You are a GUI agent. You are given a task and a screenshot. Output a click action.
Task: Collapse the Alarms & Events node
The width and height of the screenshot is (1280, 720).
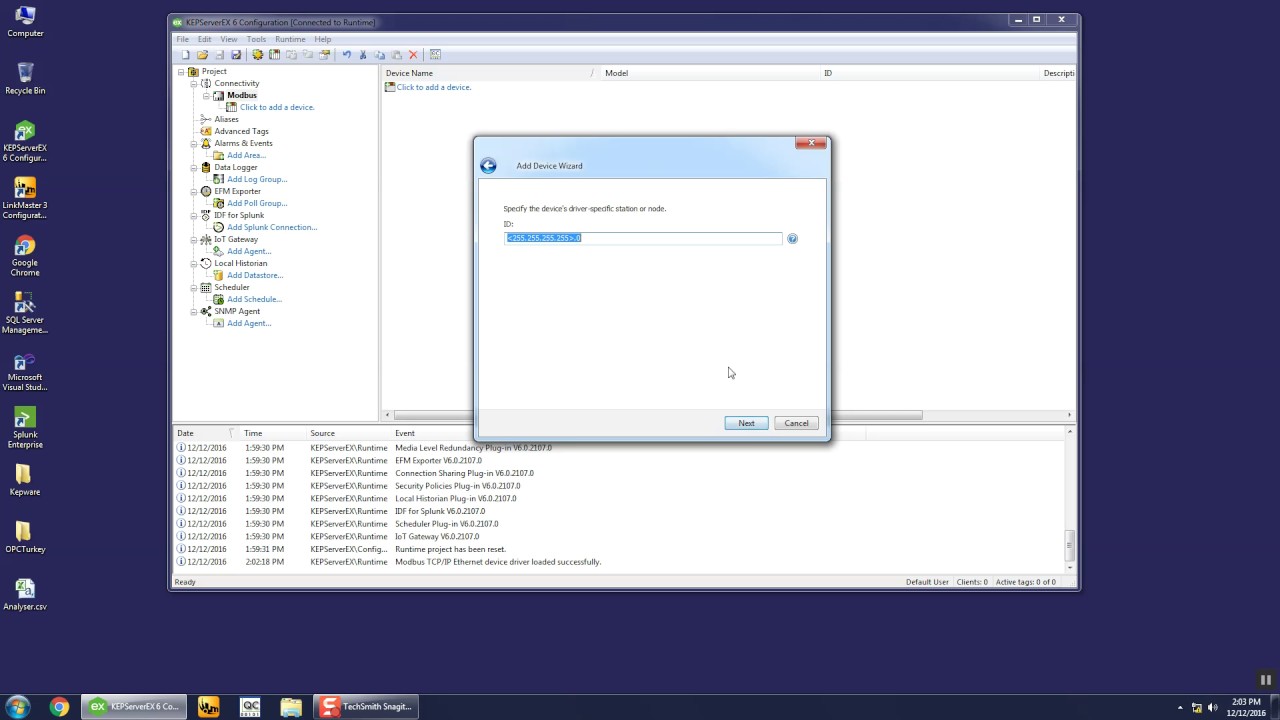194,144
